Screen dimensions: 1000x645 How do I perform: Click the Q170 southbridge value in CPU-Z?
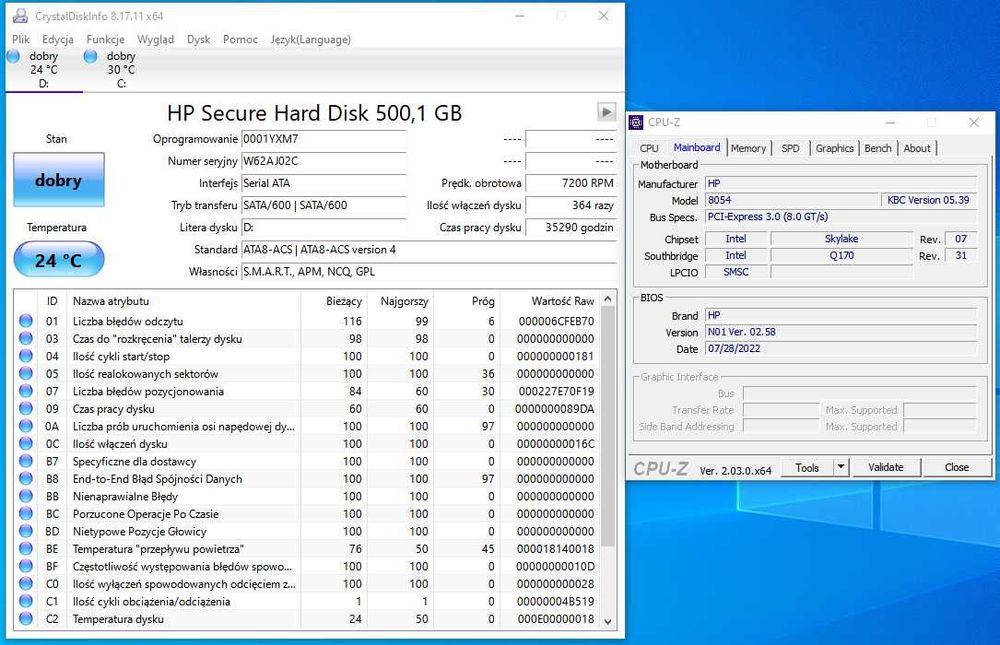point(841,255)
